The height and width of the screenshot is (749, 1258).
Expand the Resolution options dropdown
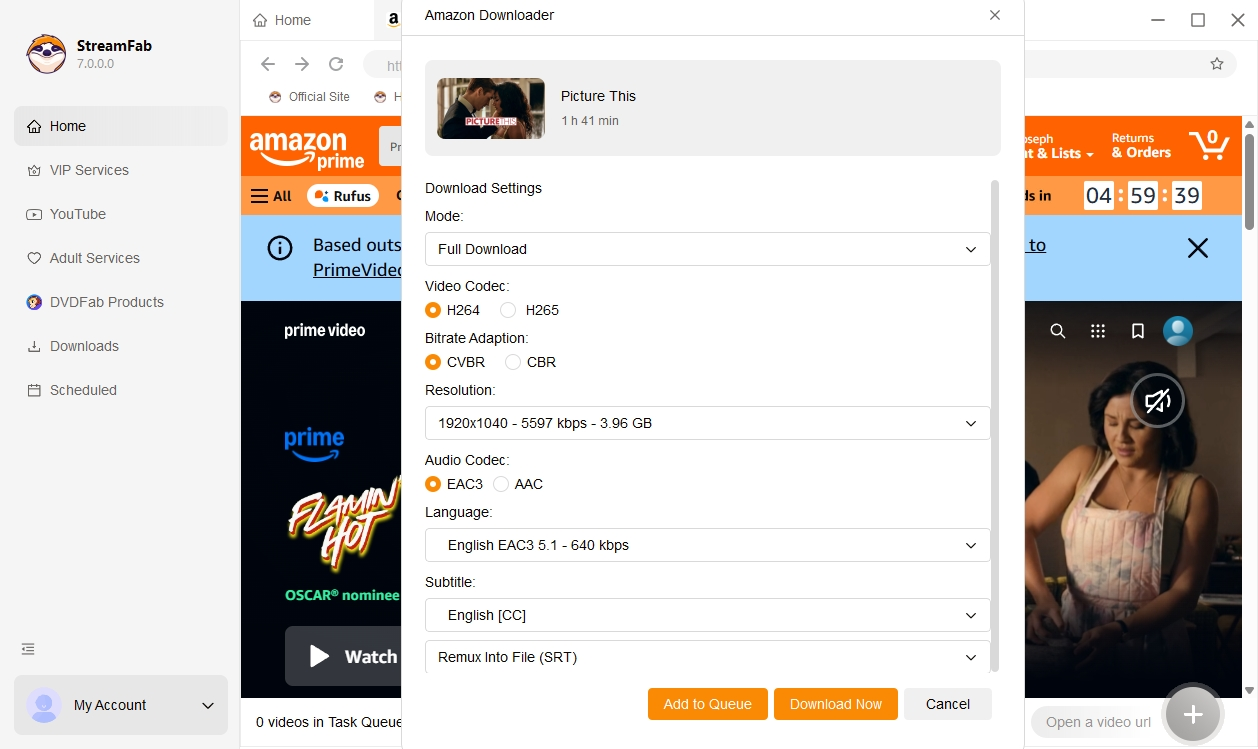pyautogui.click(x=707, y=423)
